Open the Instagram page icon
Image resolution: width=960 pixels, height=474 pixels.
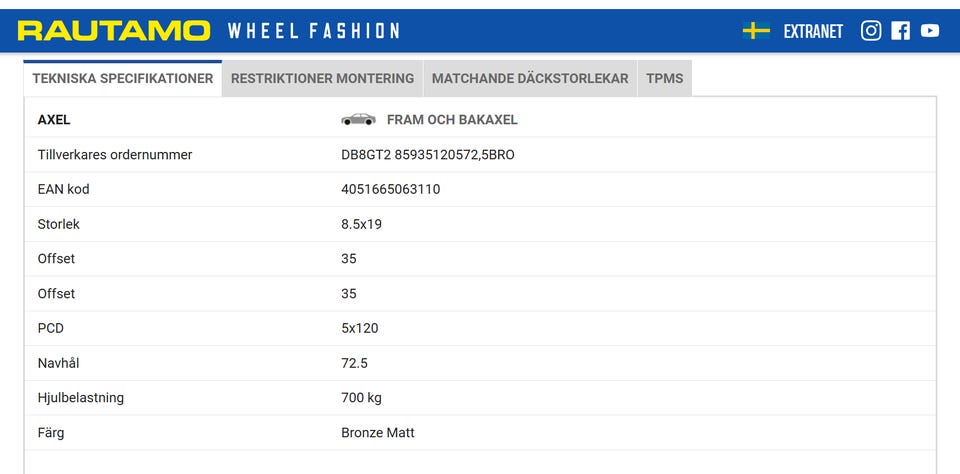(871, 31)
